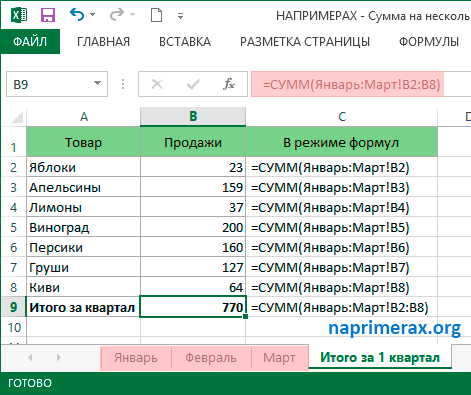Expand the Name Box dropdown arrow
The height and width of the screenshot is (395, 471).
coord(97,83)
